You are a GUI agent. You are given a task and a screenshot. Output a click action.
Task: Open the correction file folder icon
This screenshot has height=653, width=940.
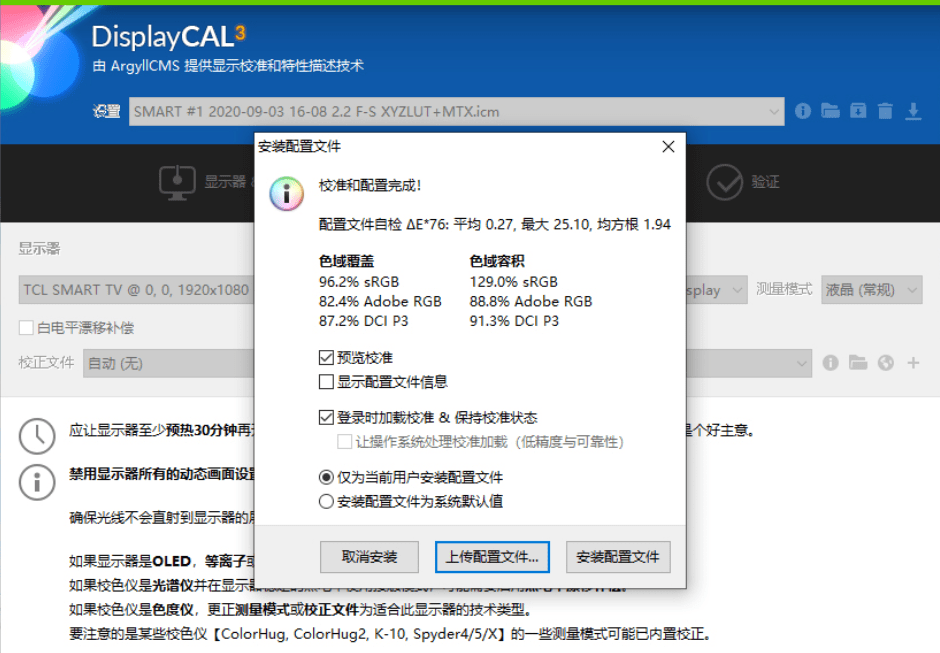pyautogui.click(x=858, y=363)
